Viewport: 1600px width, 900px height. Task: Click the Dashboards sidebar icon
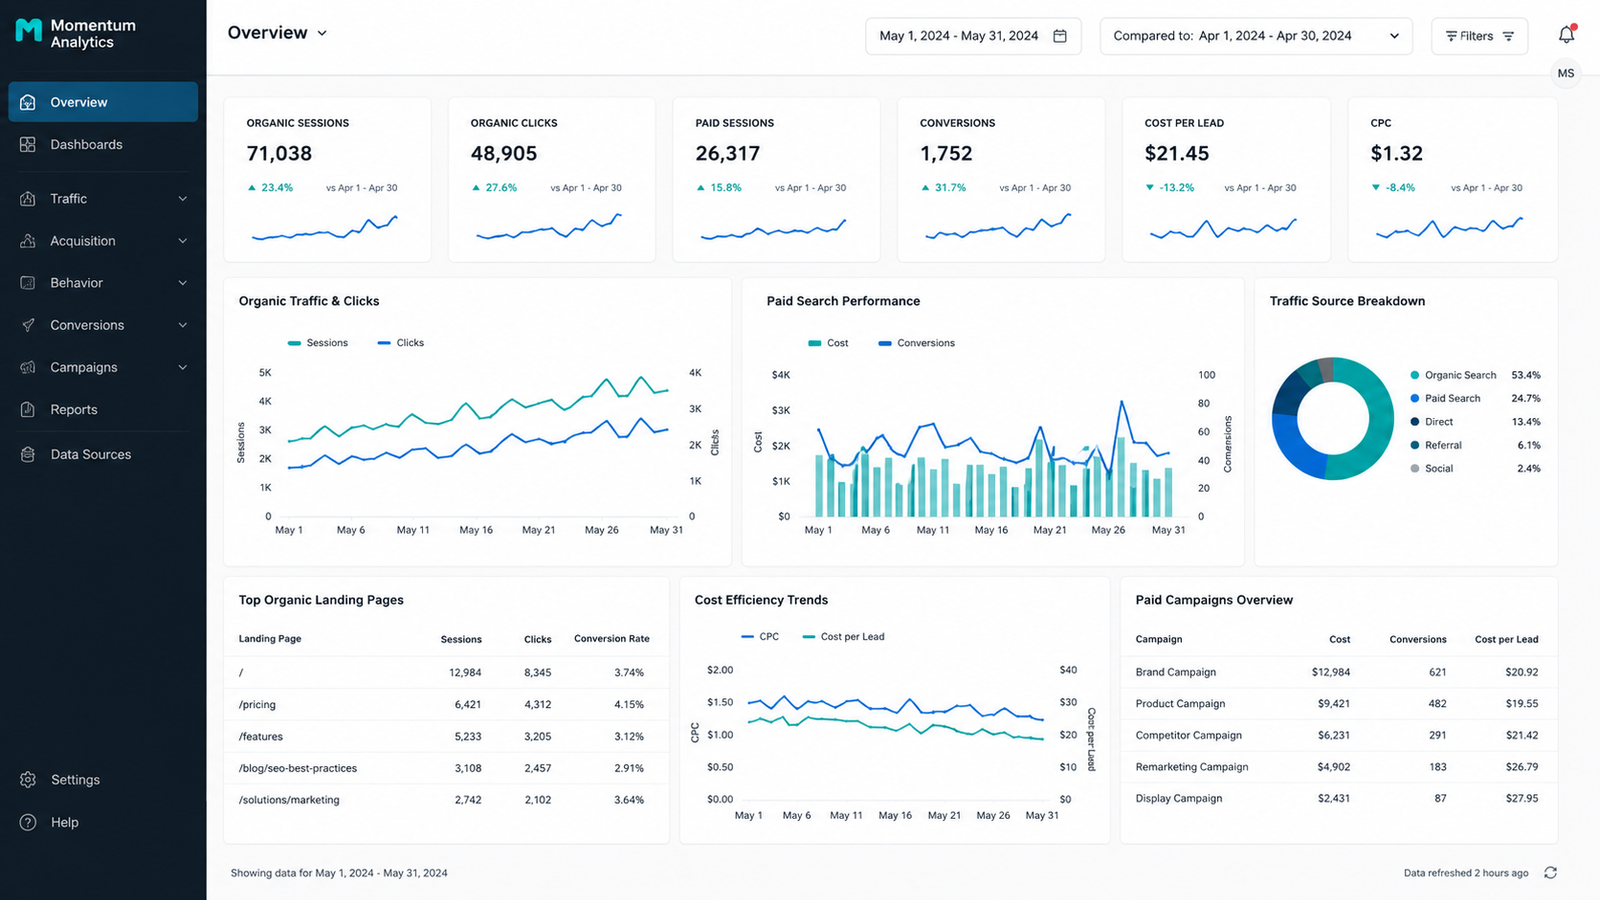28,145
